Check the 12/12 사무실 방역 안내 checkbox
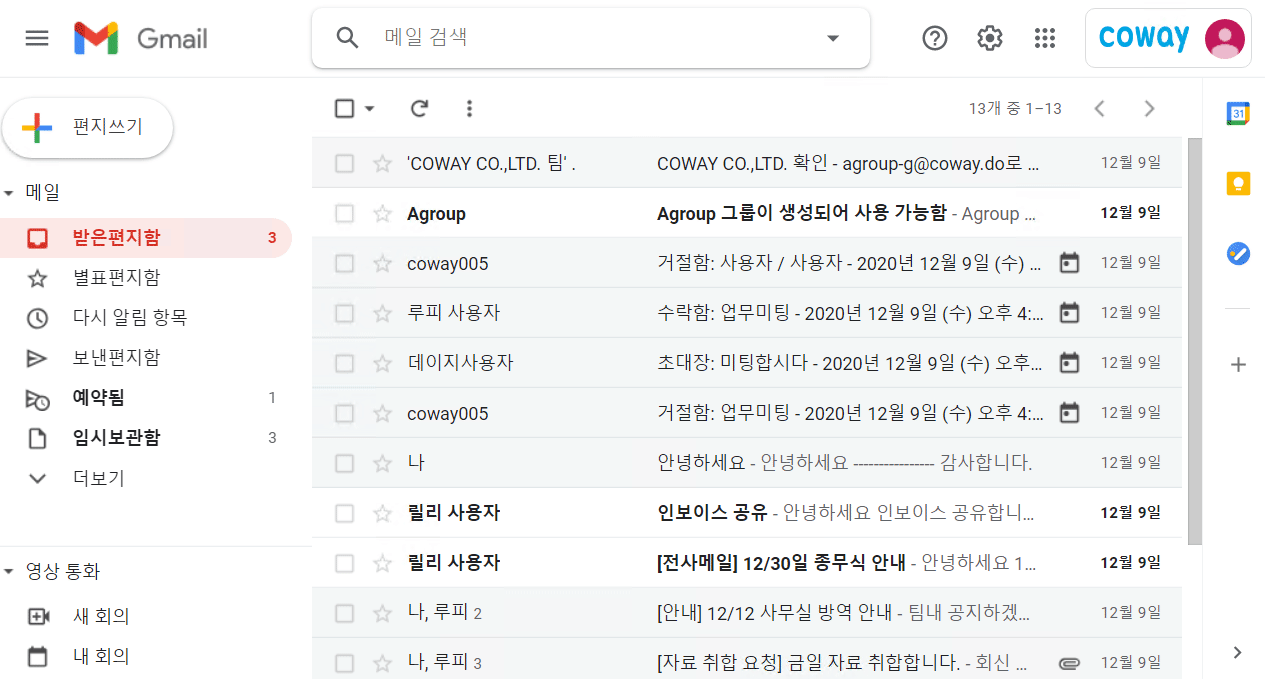This screenshot has height=679, width=1265. pos(344,613)
